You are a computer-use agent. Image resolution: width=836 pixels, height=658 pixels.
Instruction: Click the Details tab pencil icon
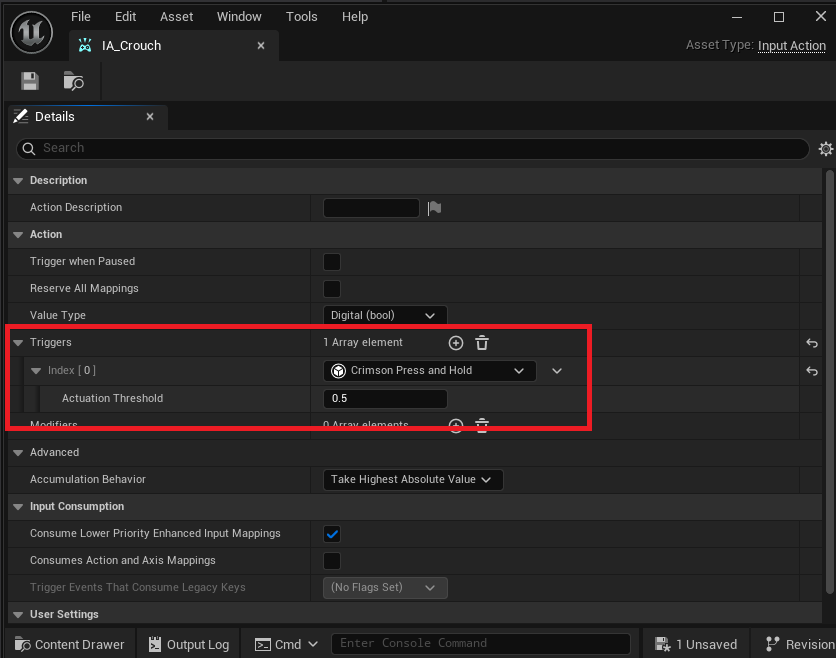tap(21, 116)
